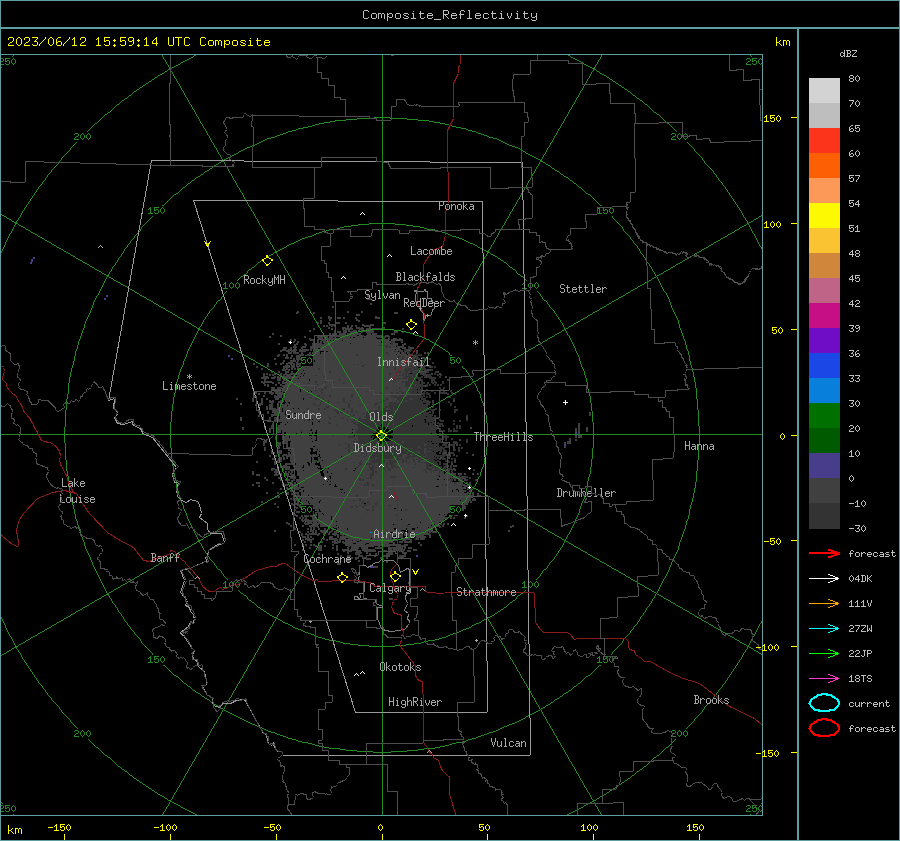Click the yellow diamond marker above Calgary
The image size is (900, 841).
click(x=395, y=576)
